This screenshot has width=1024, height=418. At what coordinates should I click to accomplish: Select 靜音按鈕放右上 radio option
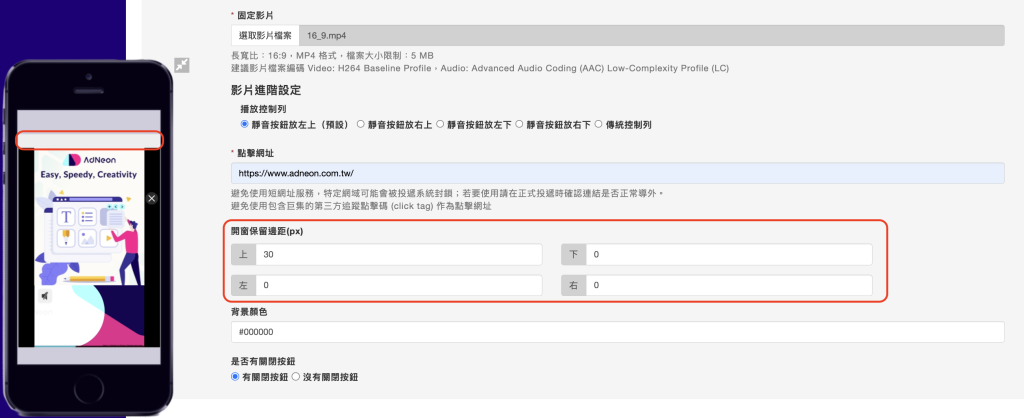pyautogui.click(x=361, y=125)
